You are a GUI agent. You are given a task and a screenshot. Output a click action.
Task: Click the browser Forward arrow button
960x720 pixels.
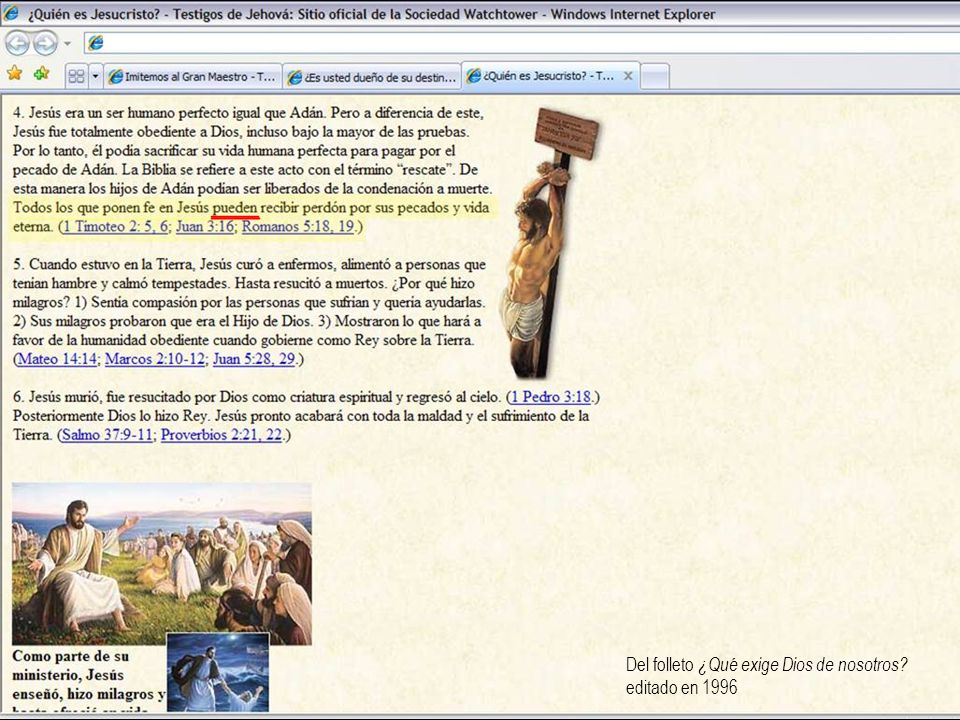click(45, 43)
